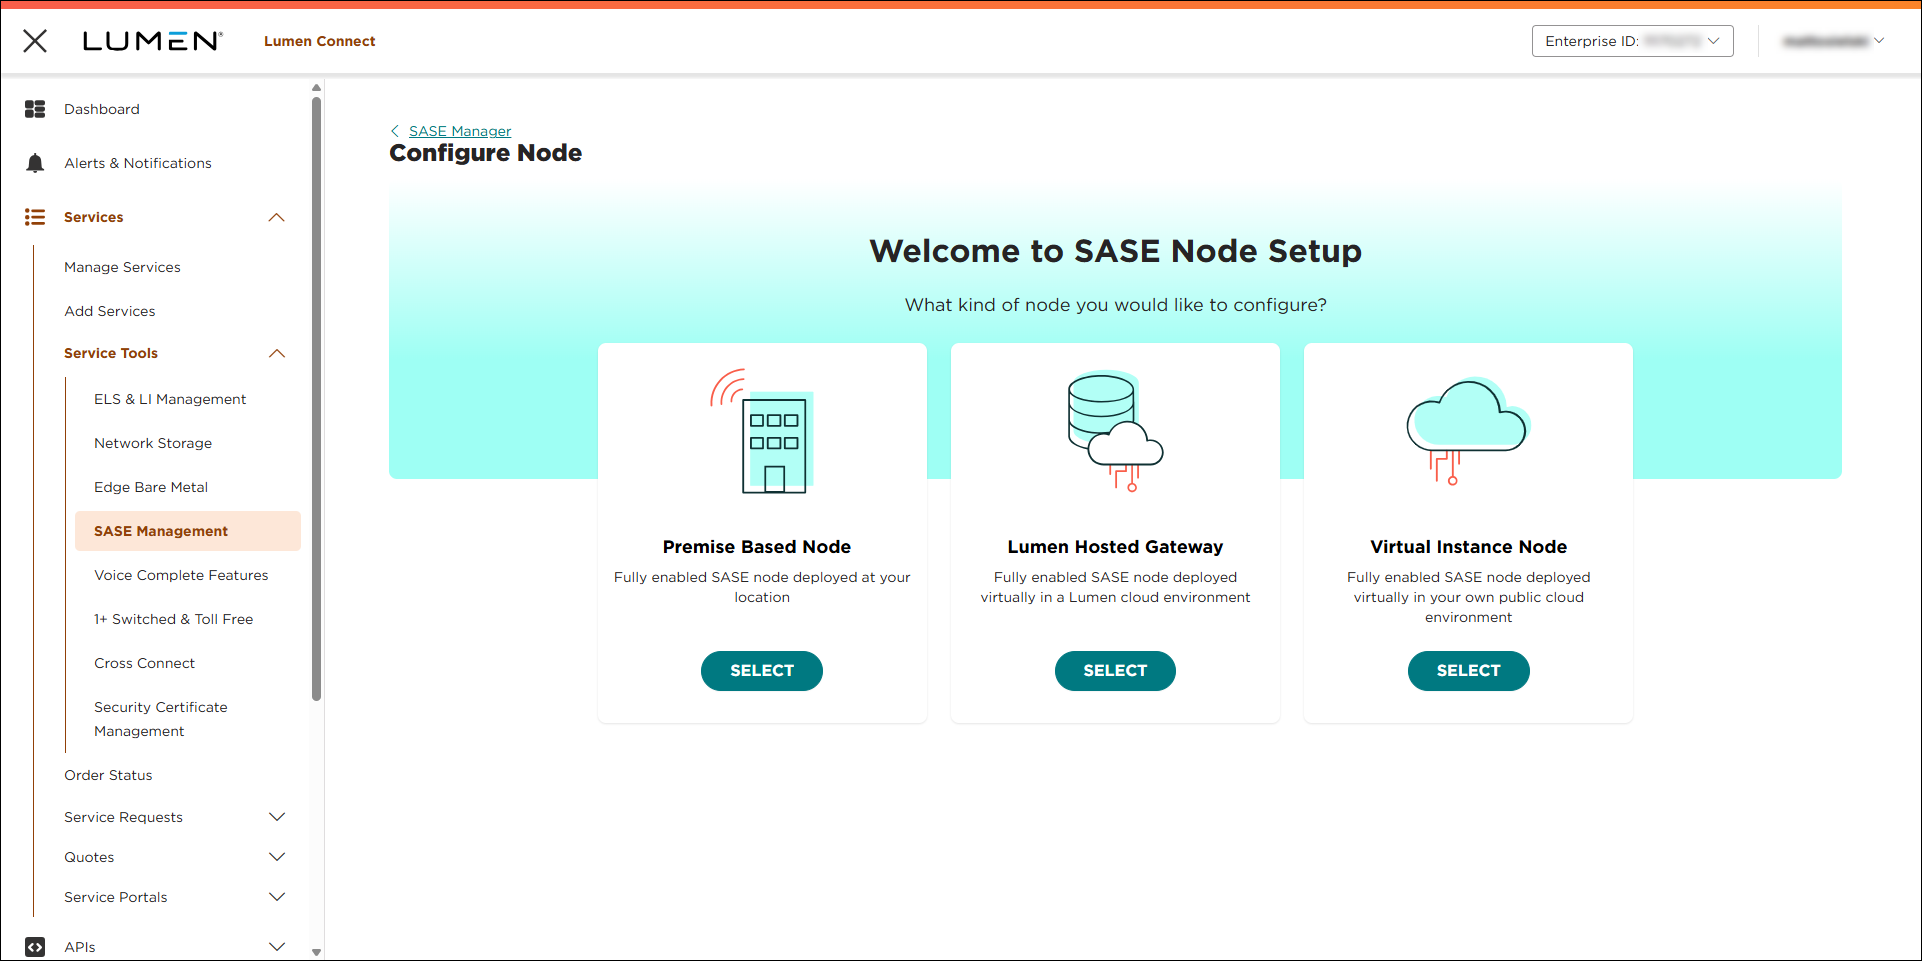Image resolution: width=1922 pixels, height=961 pixels.
Task: Collapse the Service Tools chevron
Action: click(x=277, y=353)
